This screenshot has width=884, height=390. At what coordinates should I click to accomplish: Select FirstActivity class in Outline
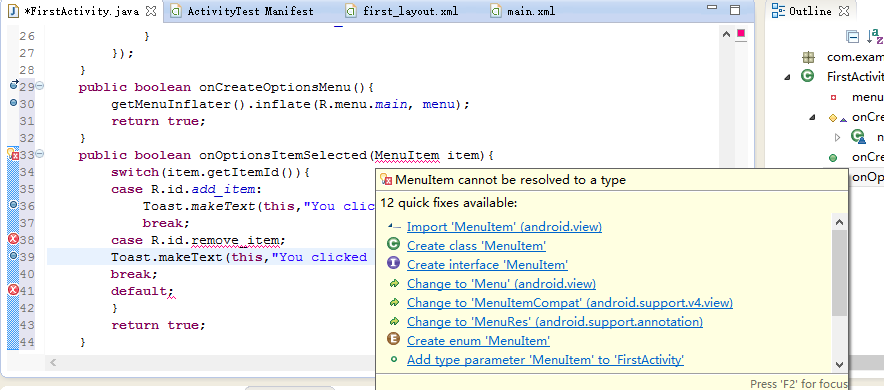click(855, 76)
